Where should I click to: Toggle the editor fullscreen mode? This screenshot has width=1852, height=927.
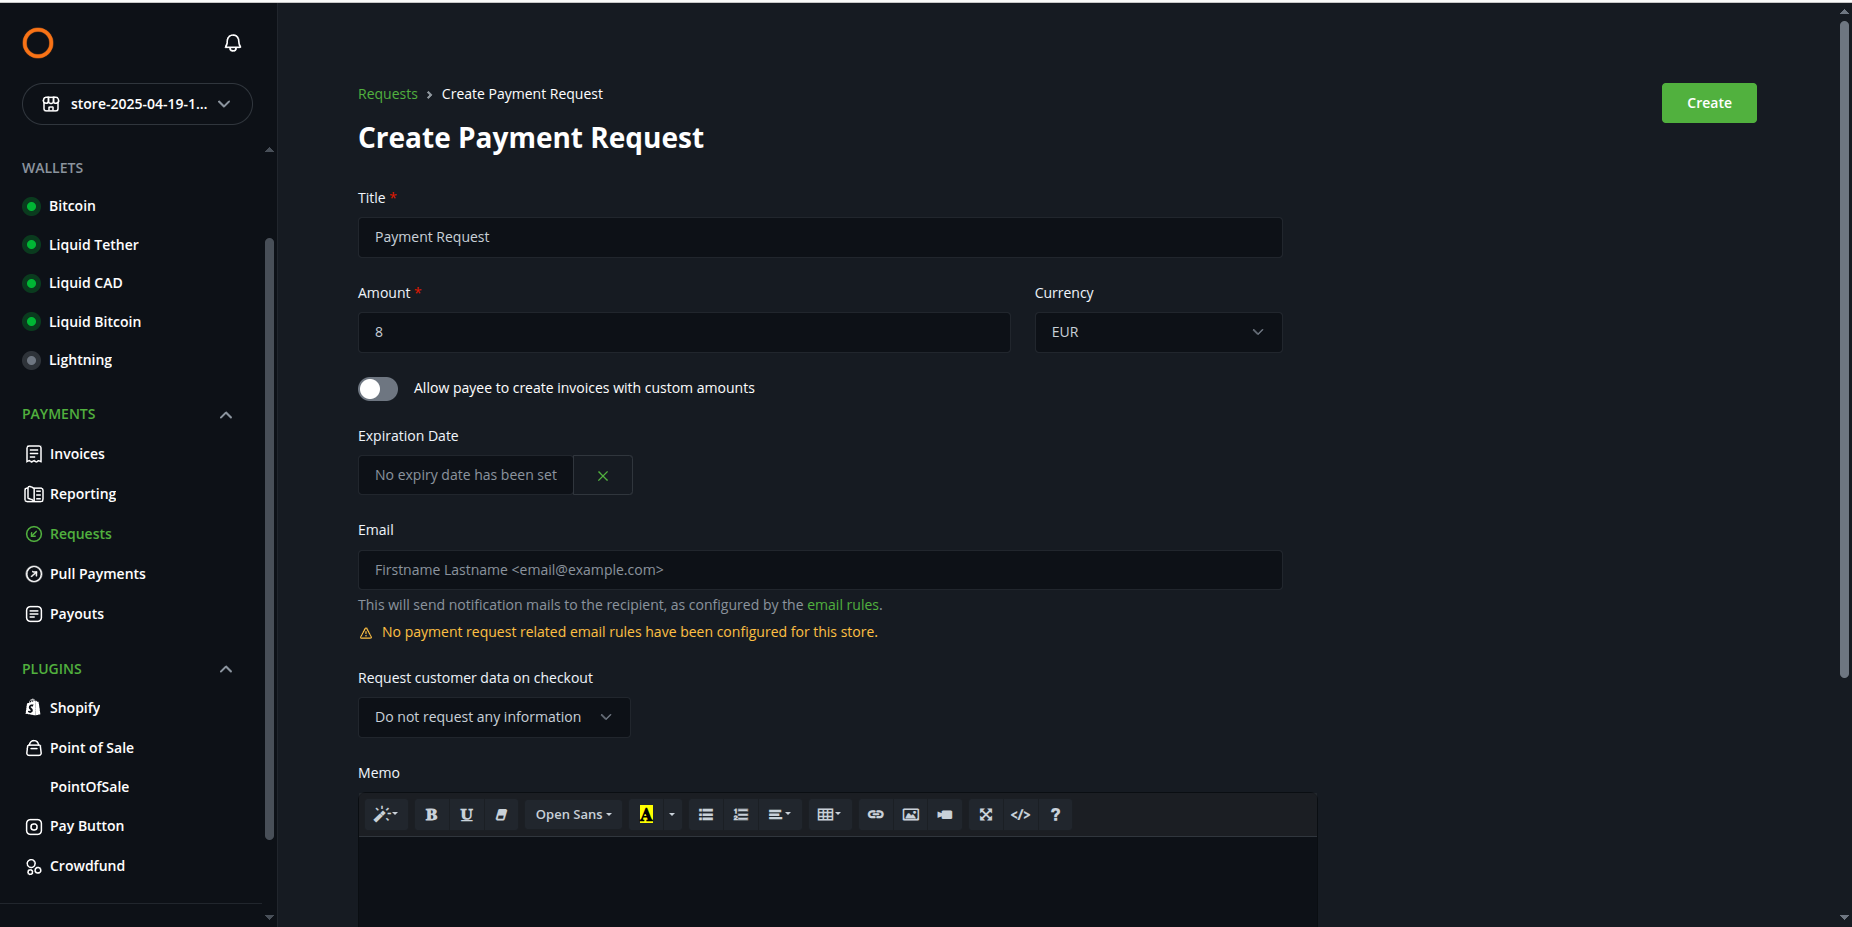(x=986, y=815)
